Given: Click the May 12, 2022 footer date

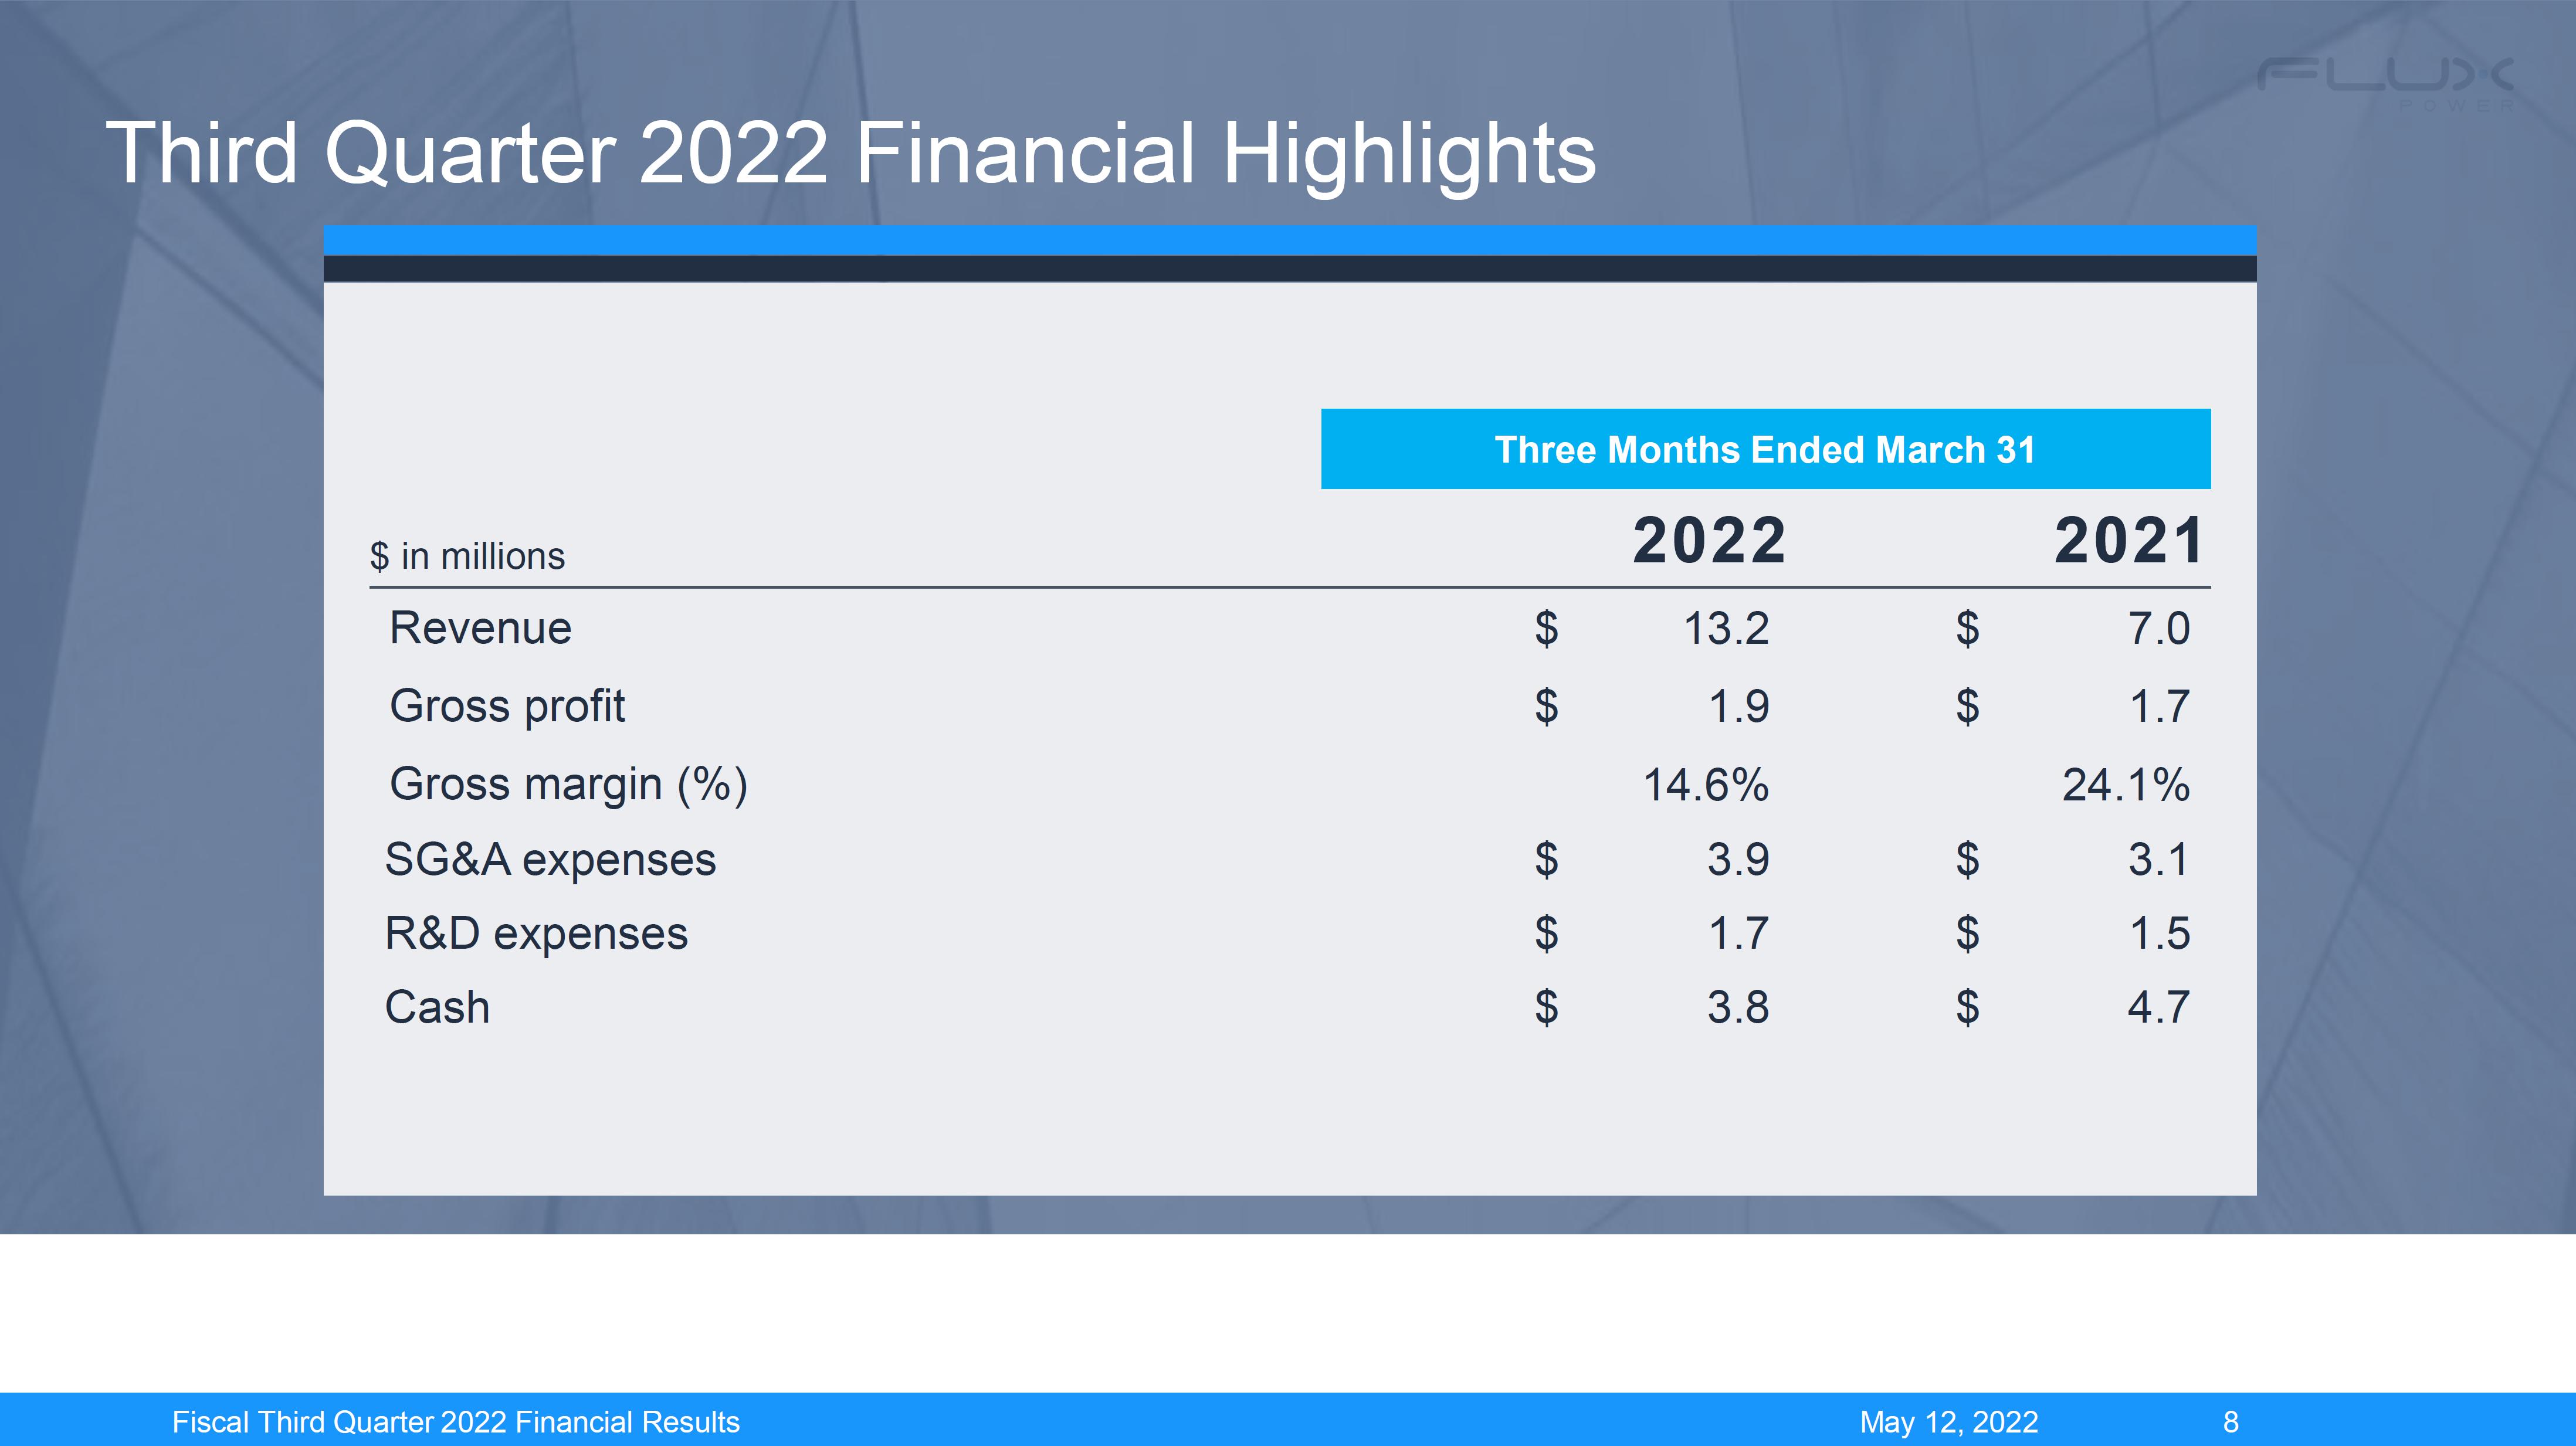Looking at the screenshot, I should (1948, 1422).
